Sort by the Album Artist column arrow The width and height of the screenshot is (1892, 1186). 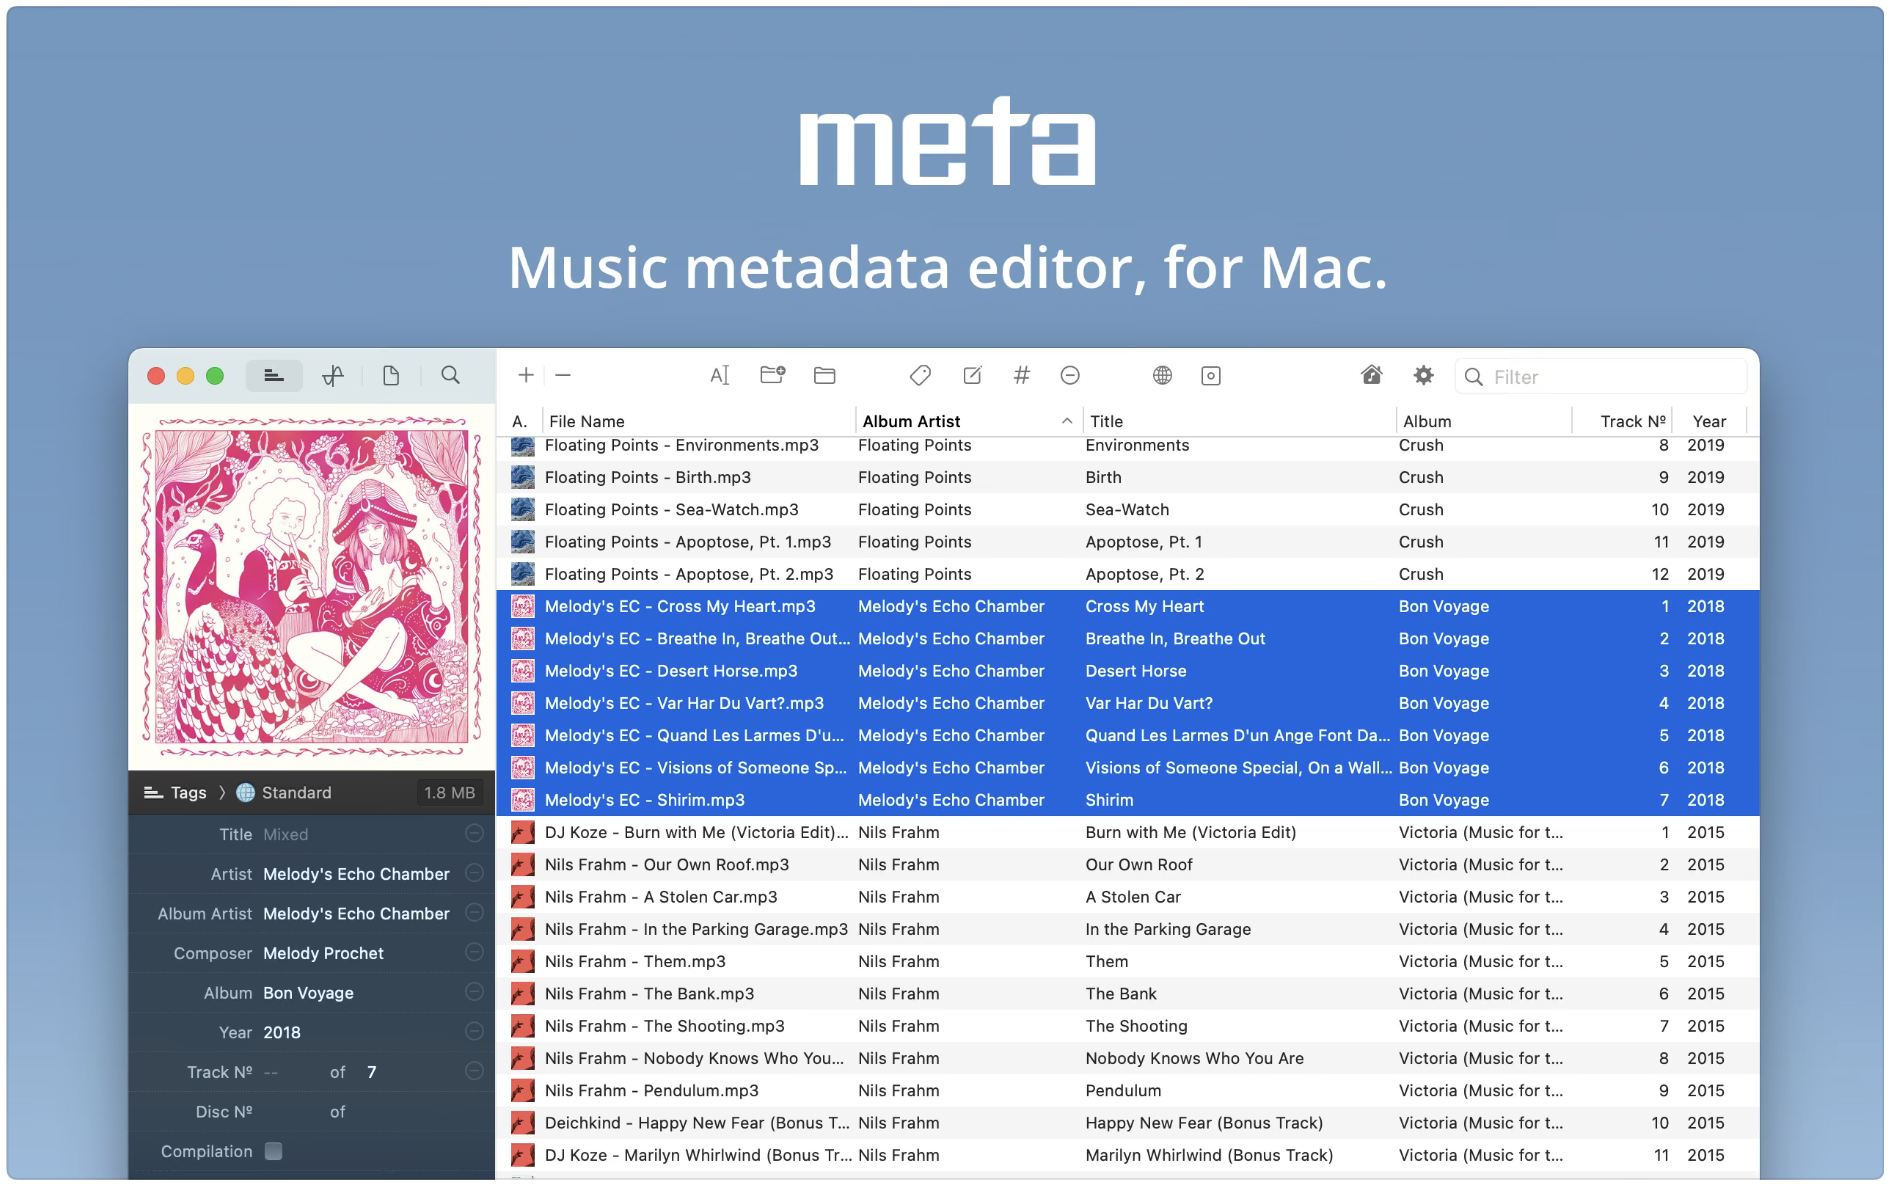point(1066,420)
